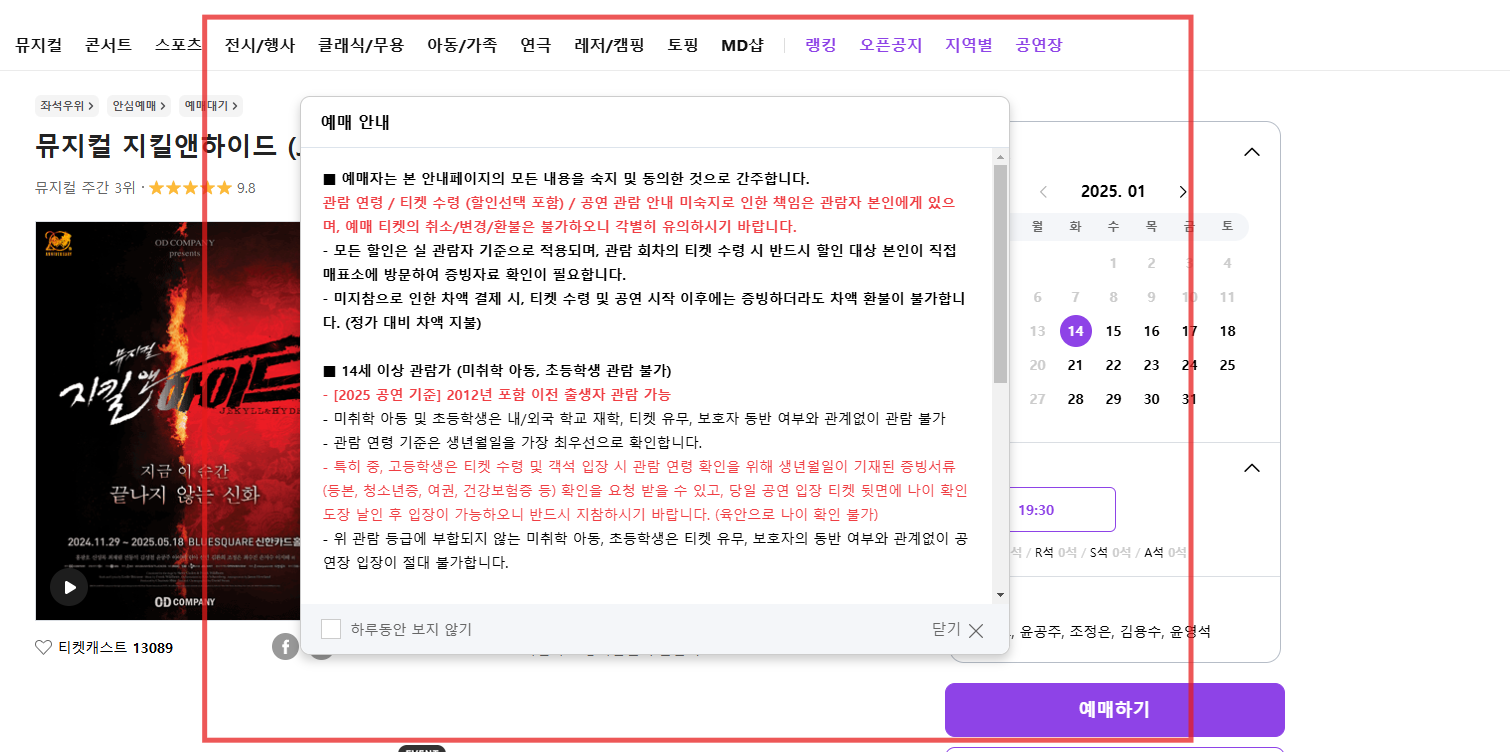Play the Jekyll & Hyde poster video

[x=69, y=587]
